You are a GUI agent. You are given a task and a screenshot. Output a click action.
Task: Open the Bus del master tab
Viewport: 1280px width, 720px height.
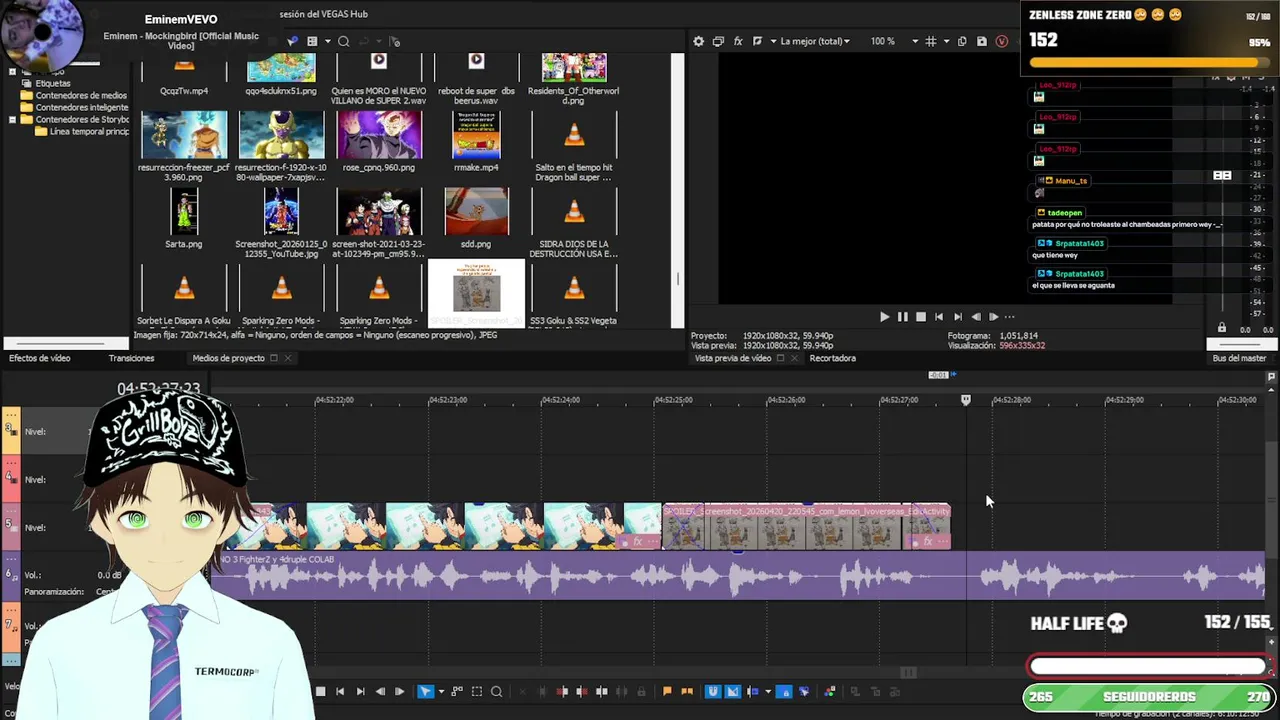[x=1239, y=358]
